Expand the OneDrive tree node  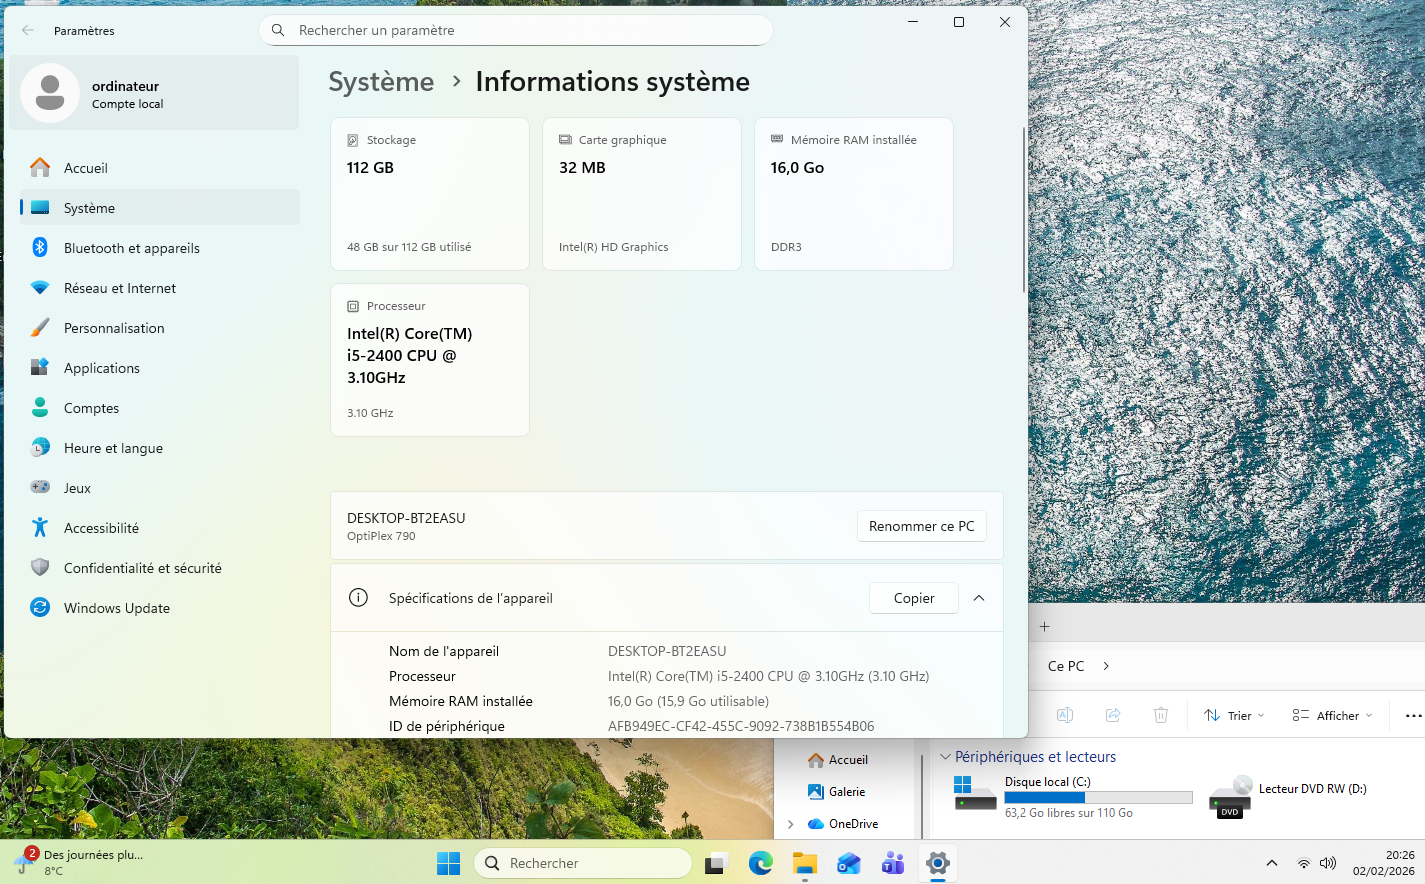pos(791,824)
